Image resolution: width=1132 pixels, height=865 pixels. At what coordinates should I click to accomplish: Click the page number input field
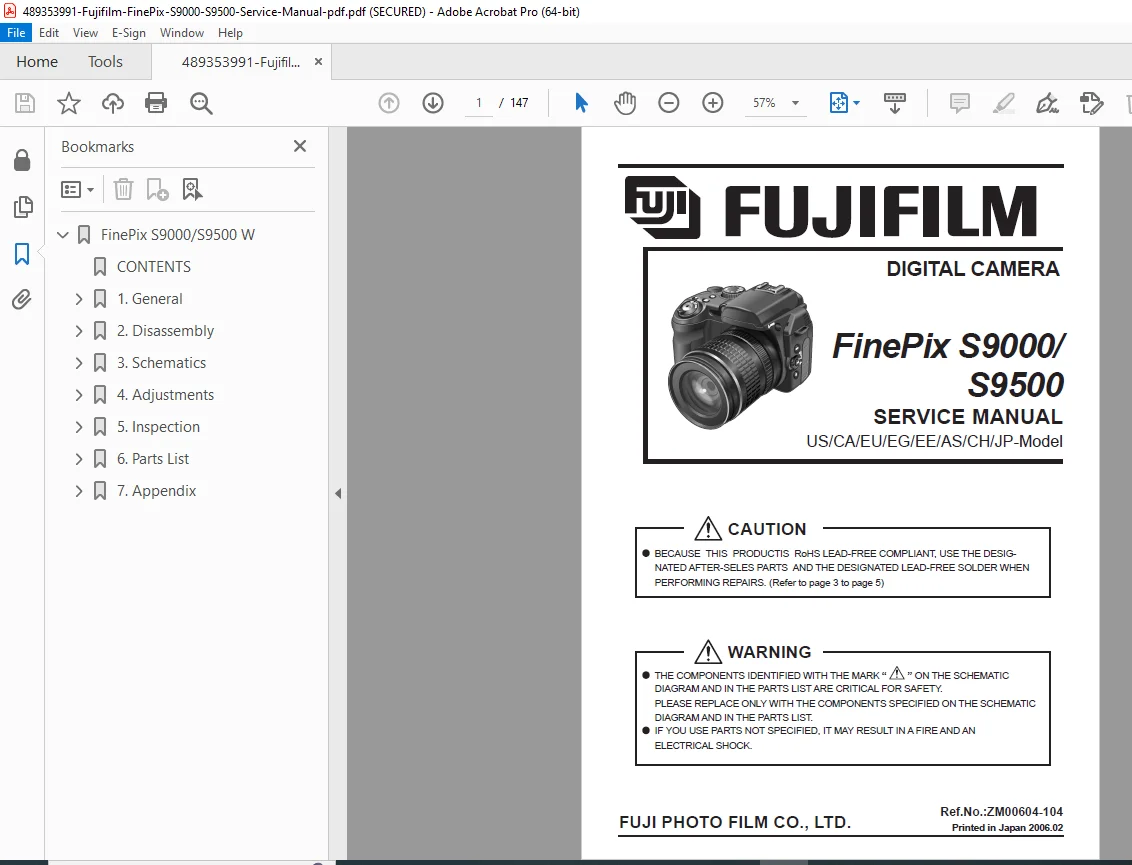click(479, 103)
